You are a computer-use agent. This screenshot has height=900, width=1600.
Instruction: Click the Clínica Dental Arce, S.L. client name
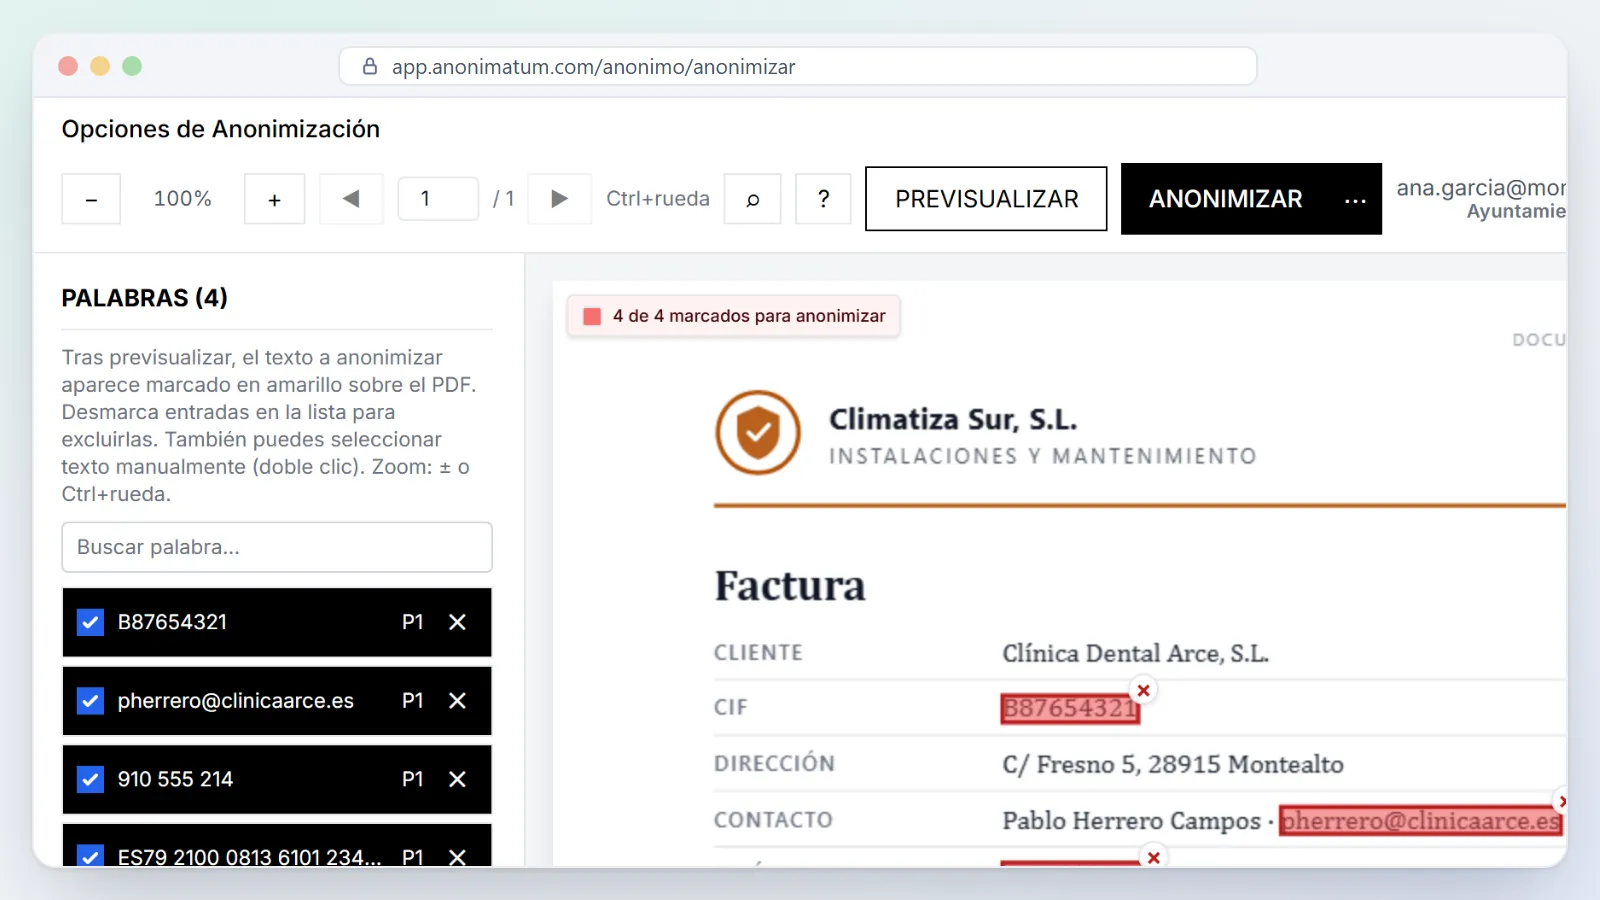point(1135,654)
